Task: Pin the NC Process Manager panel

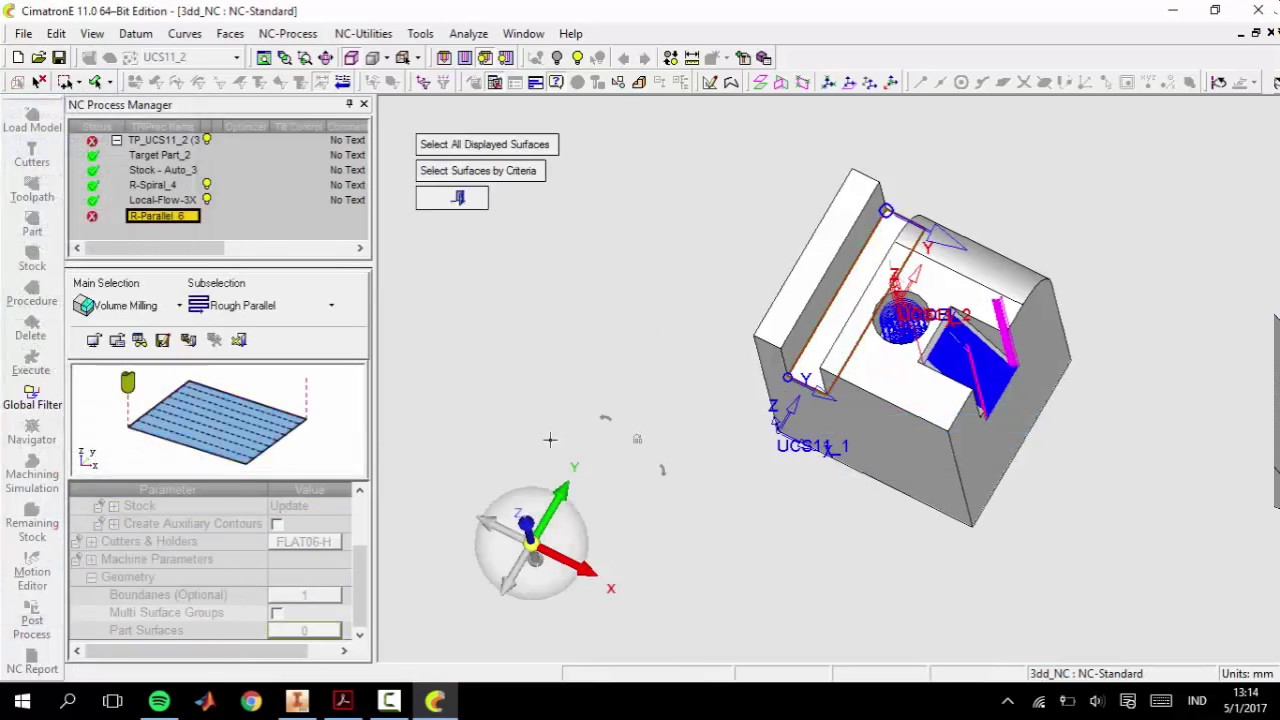Action: tap(349, 104)
